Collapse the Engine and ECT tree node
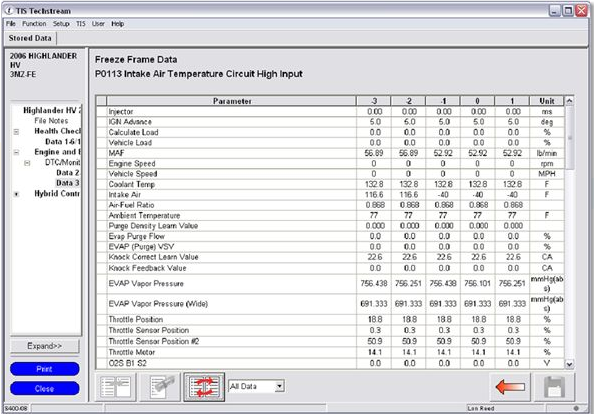594x414 pixels. (16, 152)
